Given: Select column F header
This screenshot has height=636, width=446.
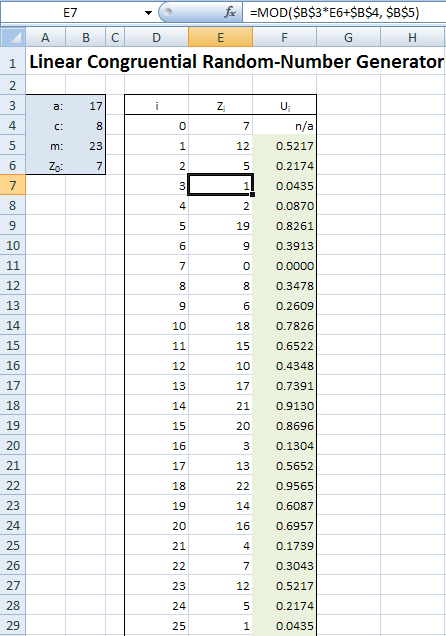Looking at the screenshot, I should pyautogui.click(x=285, y=38).
